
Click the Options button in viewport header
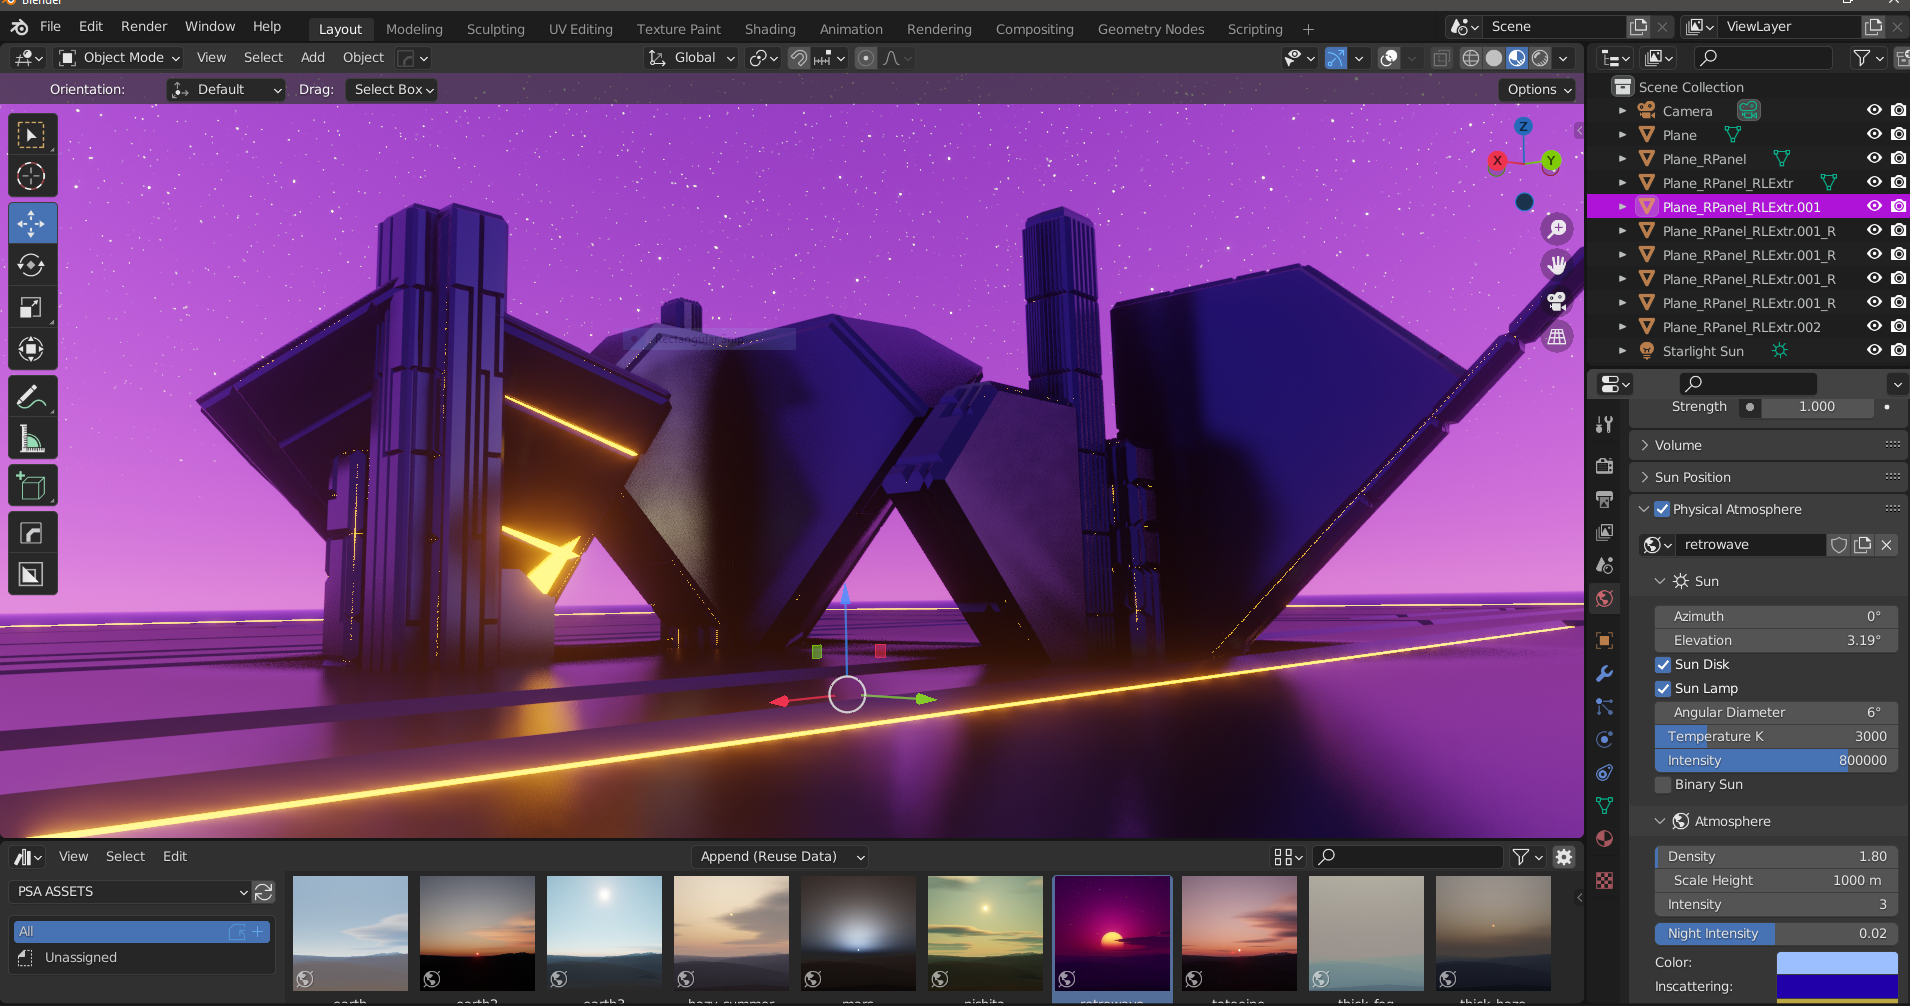(1538, 90)
